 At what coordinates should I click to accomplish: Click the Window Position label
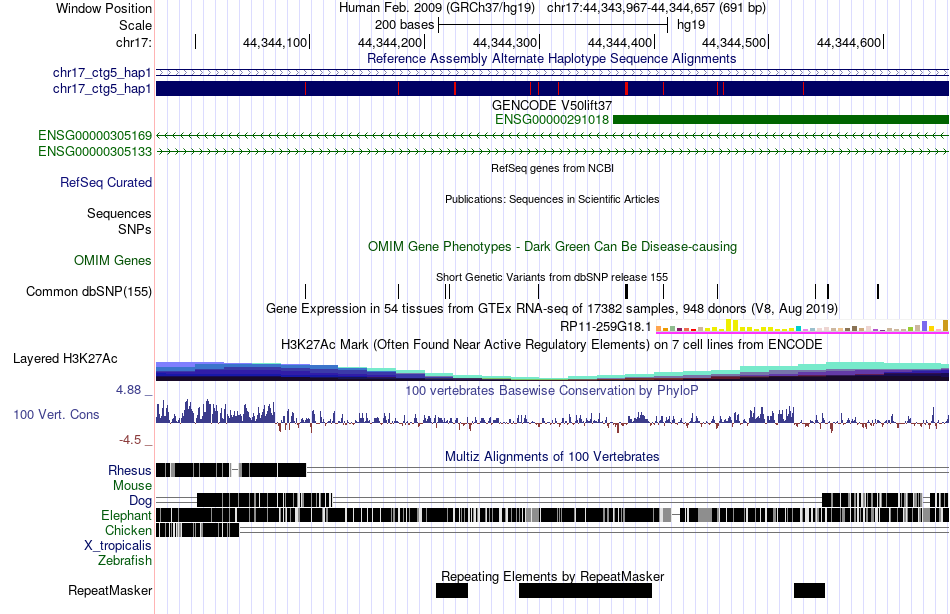[x=104, y=8]
